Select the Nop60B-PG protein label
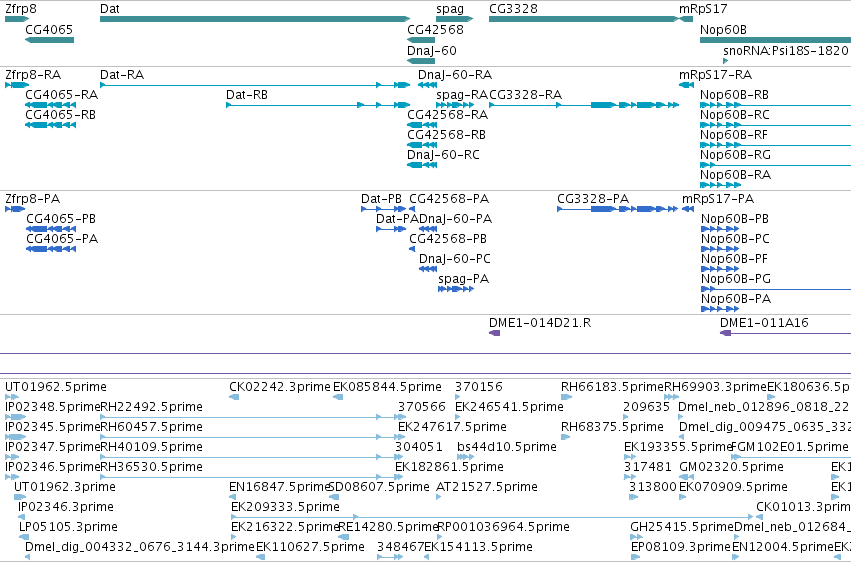Screen dimensions: 851x562 [x=736, y=279]
